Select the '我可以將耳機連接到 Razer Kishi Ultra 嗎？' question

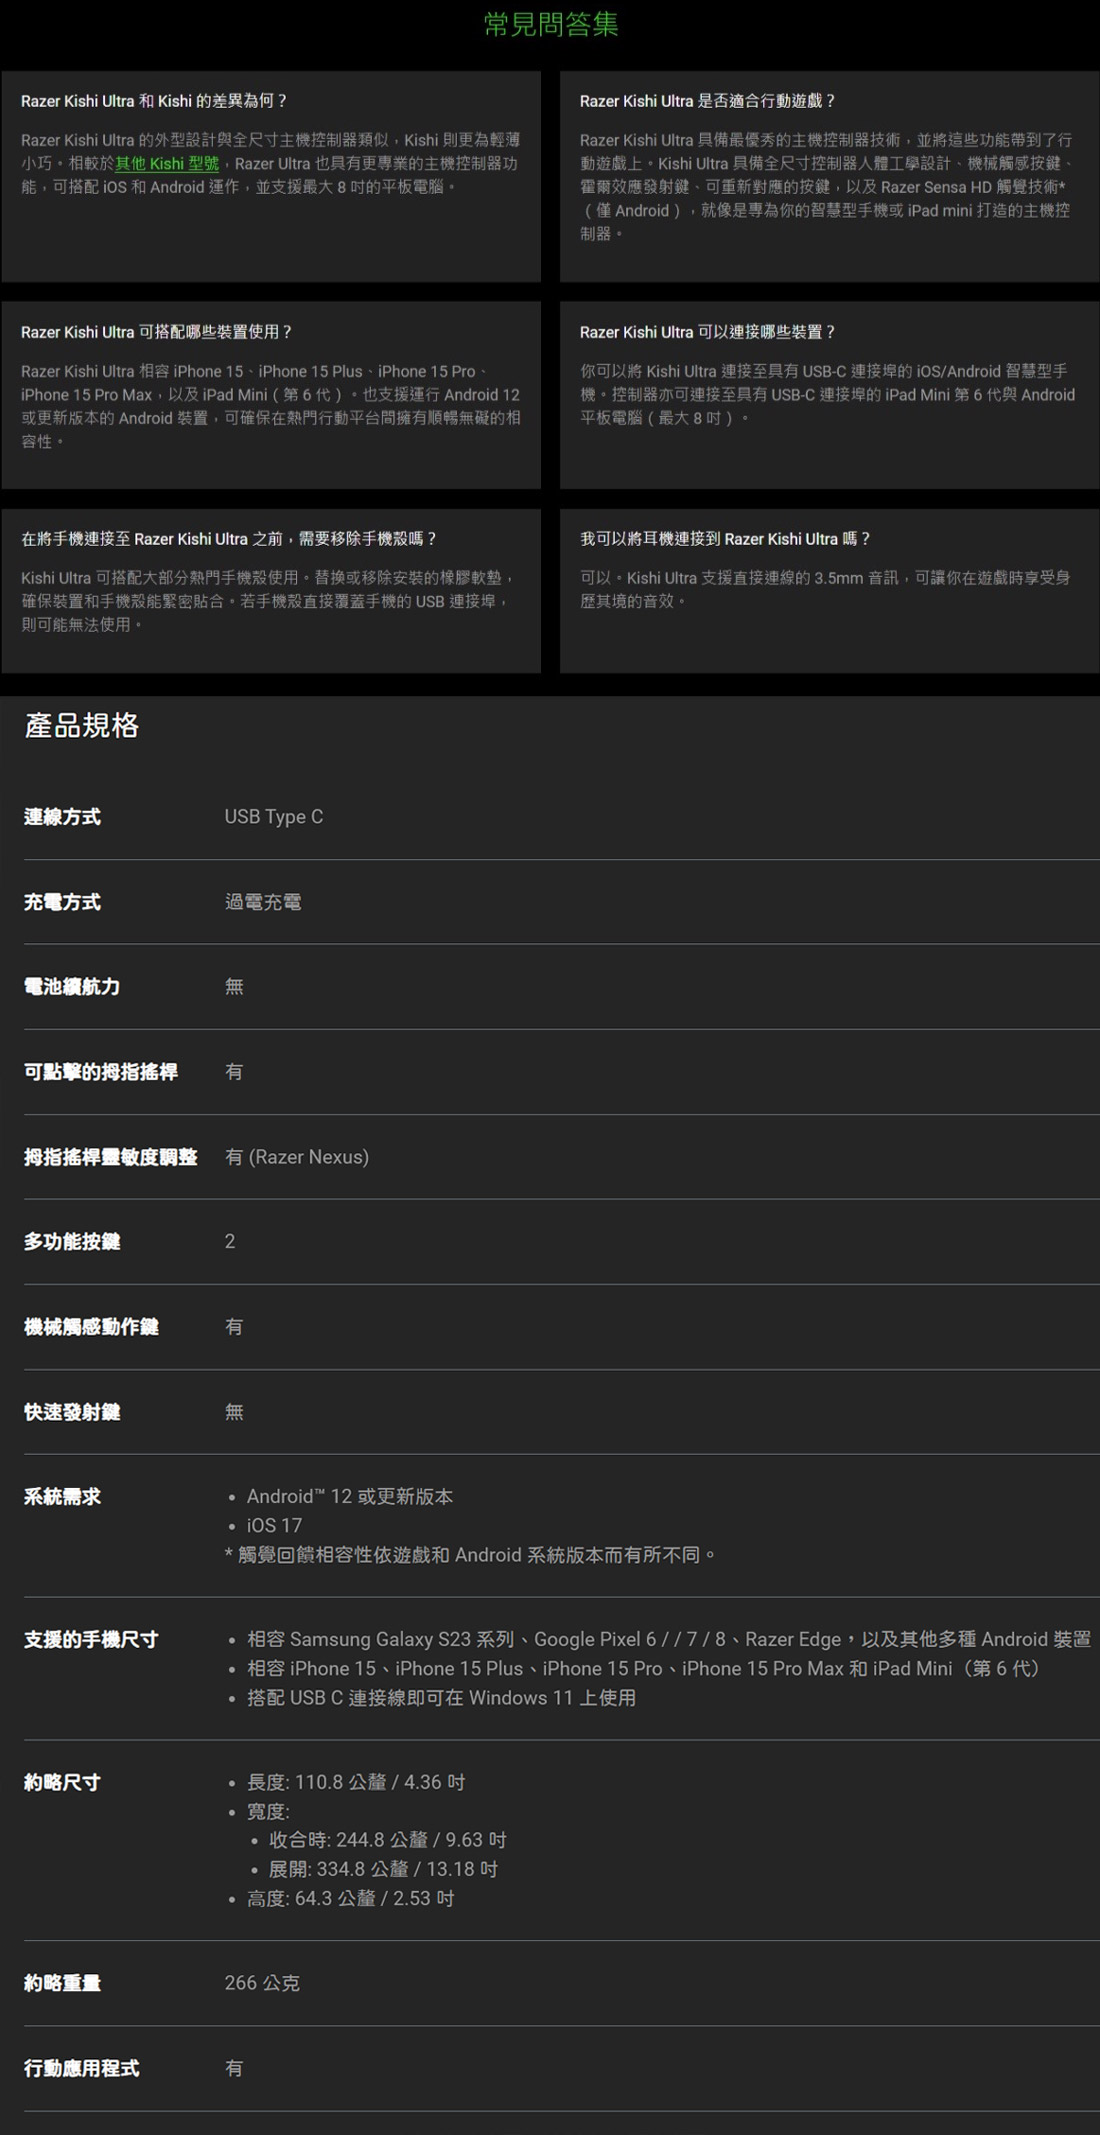pyautogui.click(x=726, y=539)
